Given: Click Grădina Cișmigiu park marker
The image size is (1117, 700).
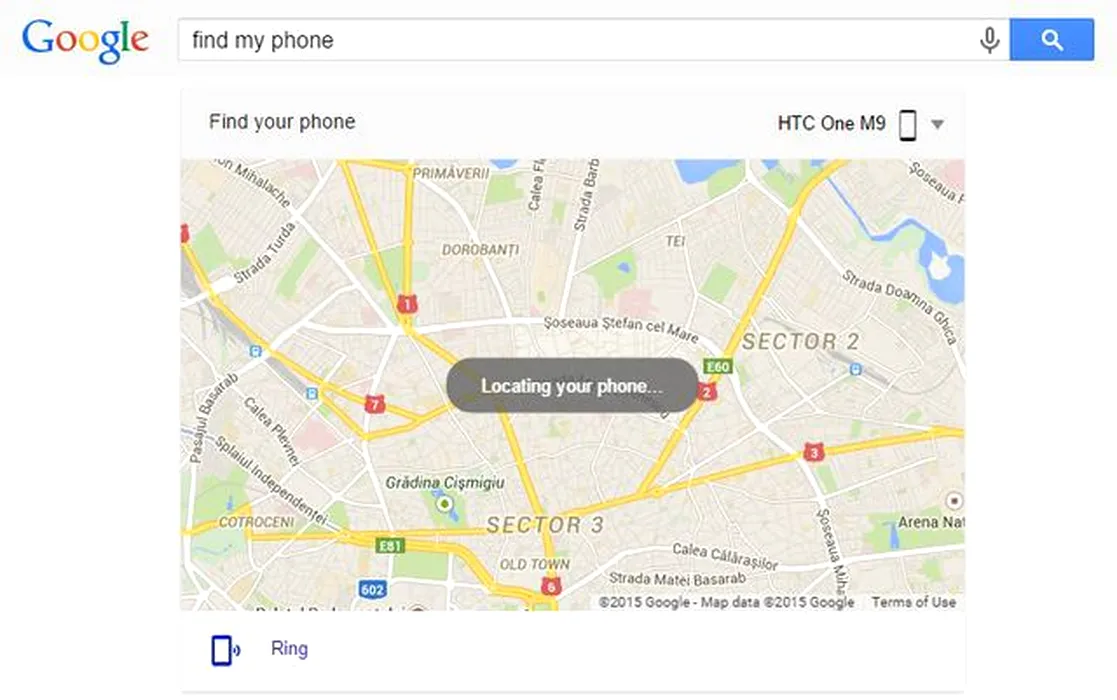Looking at the screenshot, I should pos(445,504).
